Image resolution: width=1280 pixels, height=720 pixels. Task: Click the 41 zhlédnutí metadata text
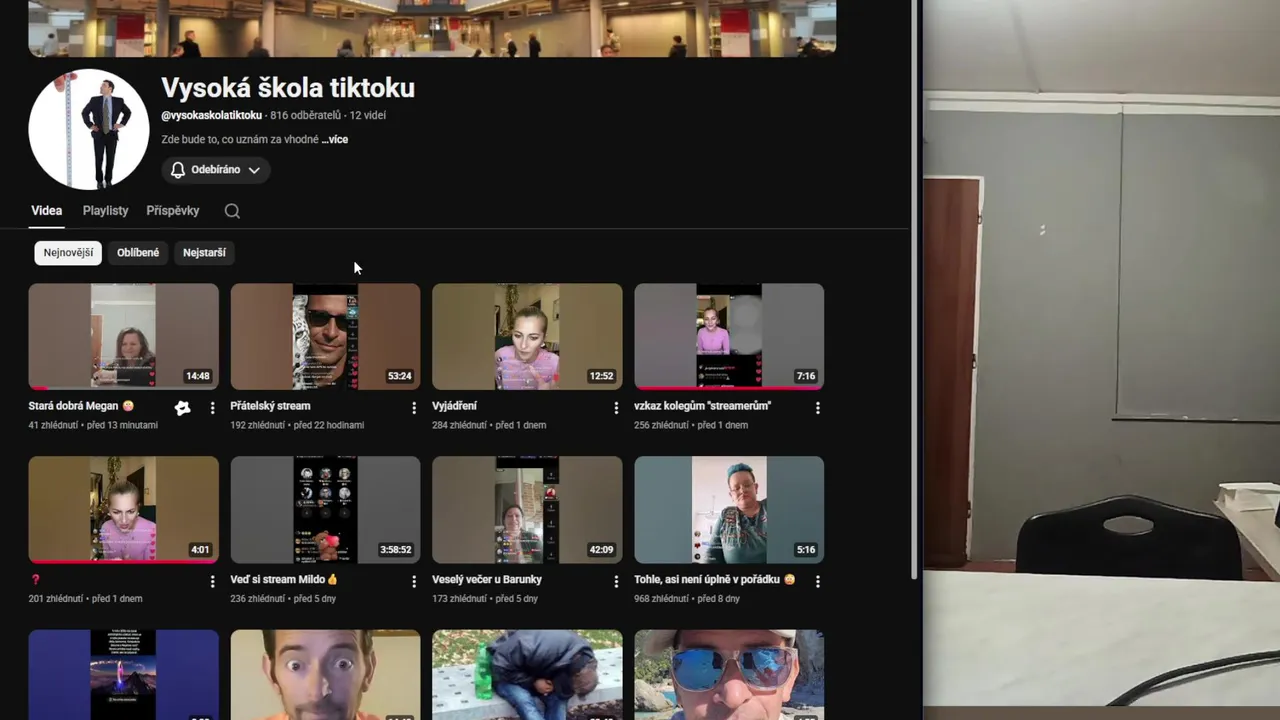pos(54,425)
